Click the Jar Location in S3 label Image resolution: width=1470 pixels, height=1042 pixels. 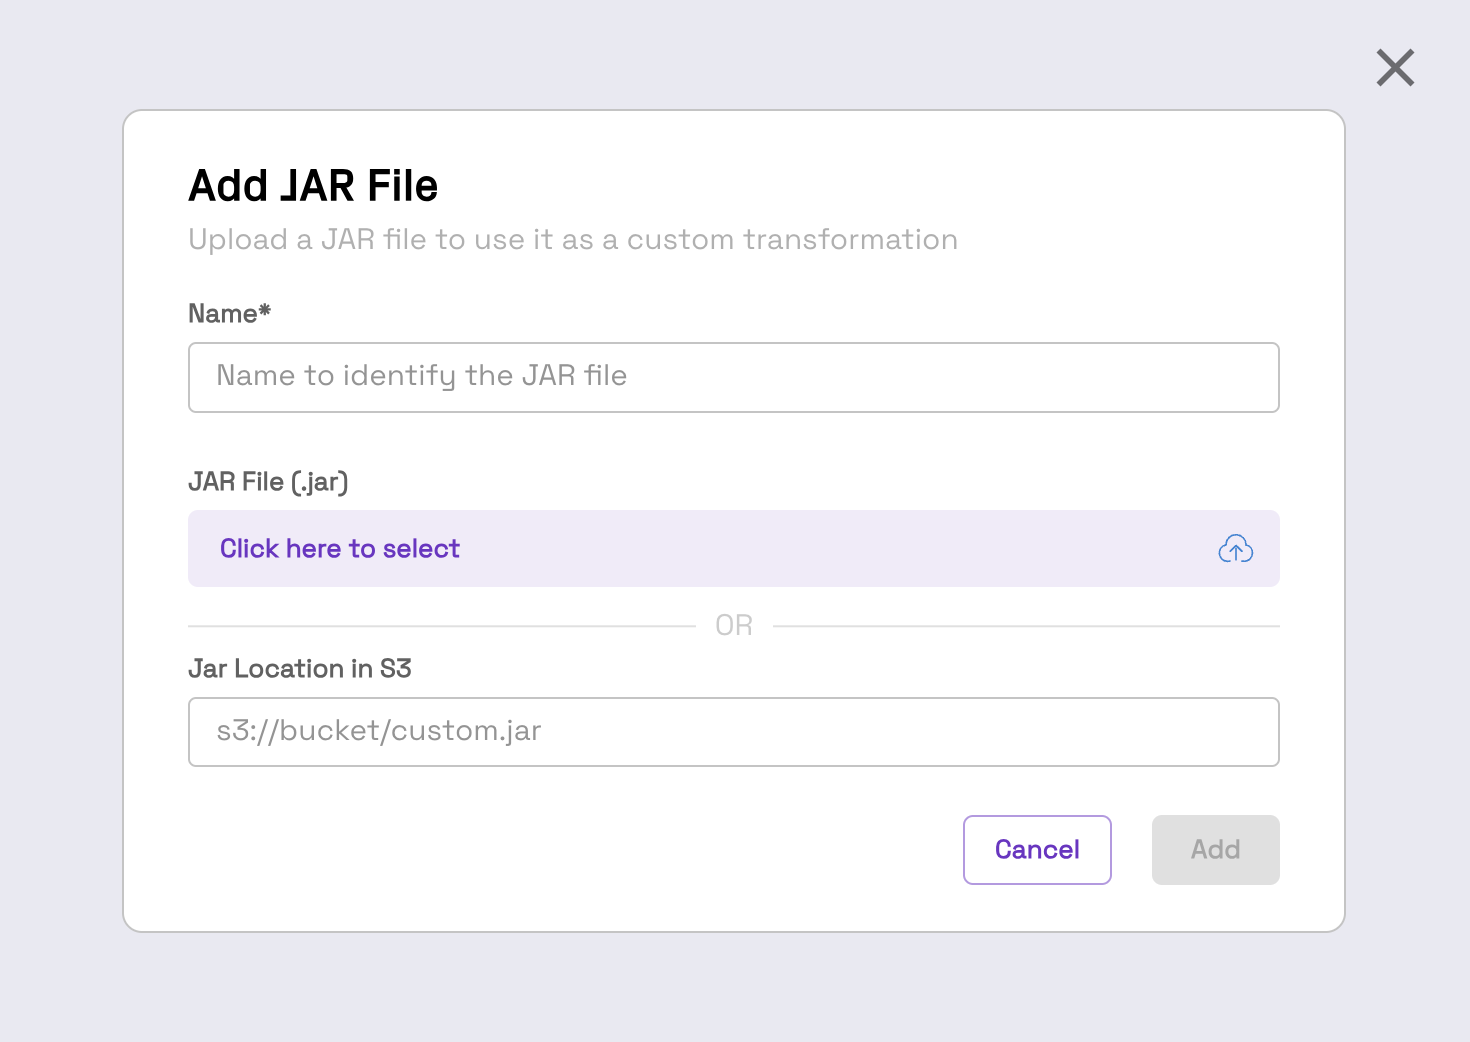pos(300,669)
